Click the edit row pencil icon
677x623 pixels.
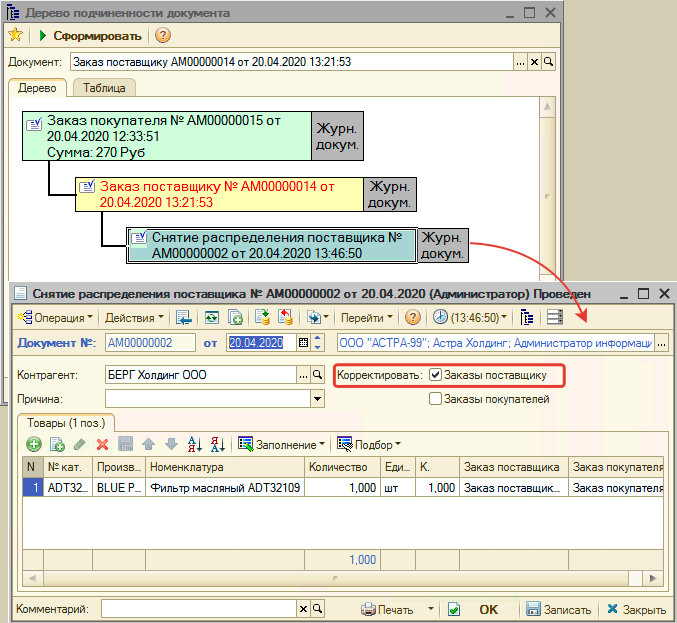[x=79, y=444]
